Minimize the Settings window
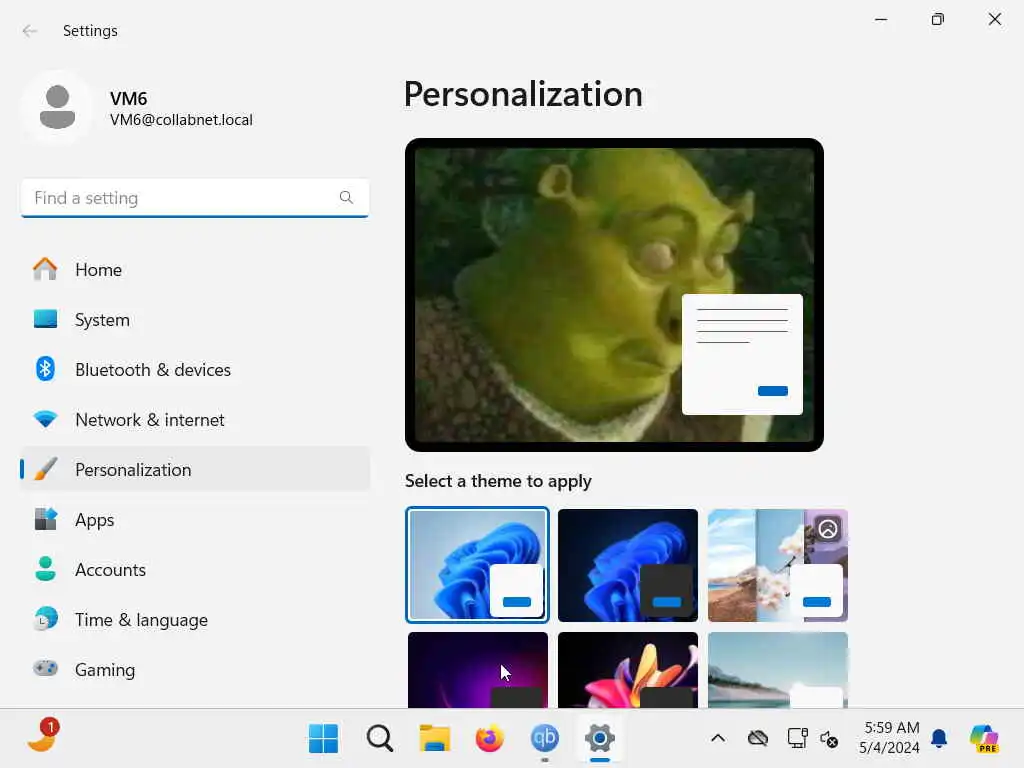Image resolution: width=1024 pixels, height=768 pixels. (881, 20)
